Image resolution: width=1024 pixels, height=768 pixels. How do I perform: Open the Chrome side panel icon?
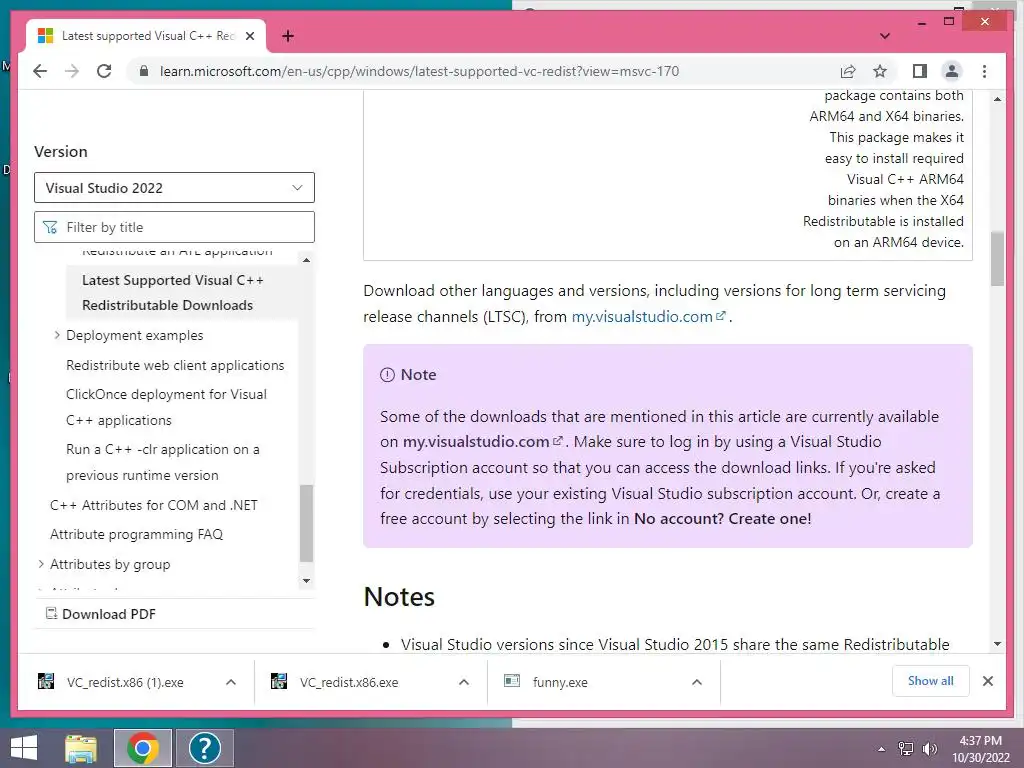click(x=920, y=71)
